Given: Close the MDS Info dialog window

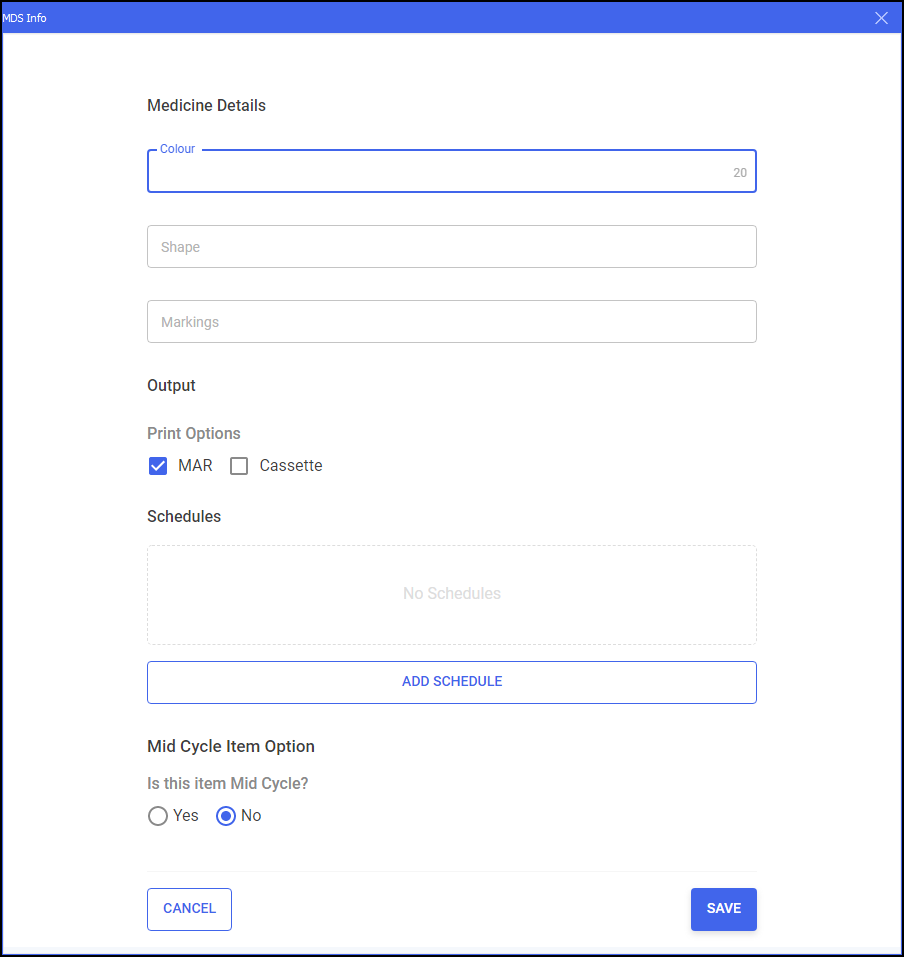Looking at the screenshot, I should pyautogui.click(x=881, y=18).
